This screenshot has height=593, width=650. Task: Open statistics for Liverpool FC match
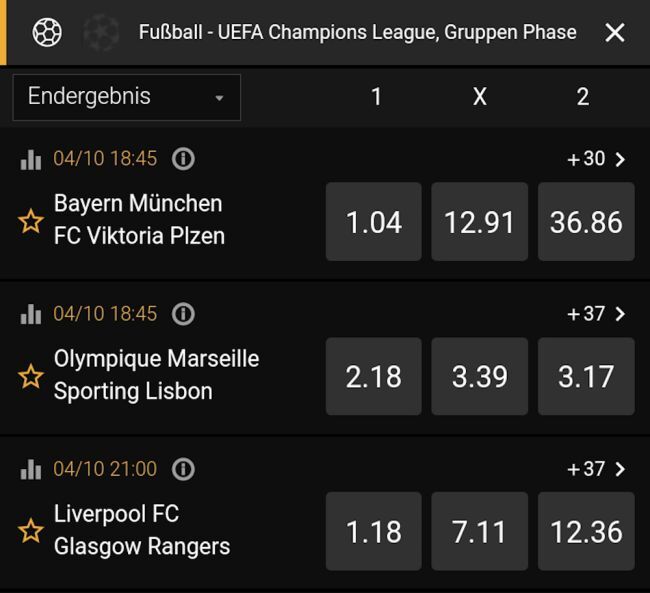point(31,469)
